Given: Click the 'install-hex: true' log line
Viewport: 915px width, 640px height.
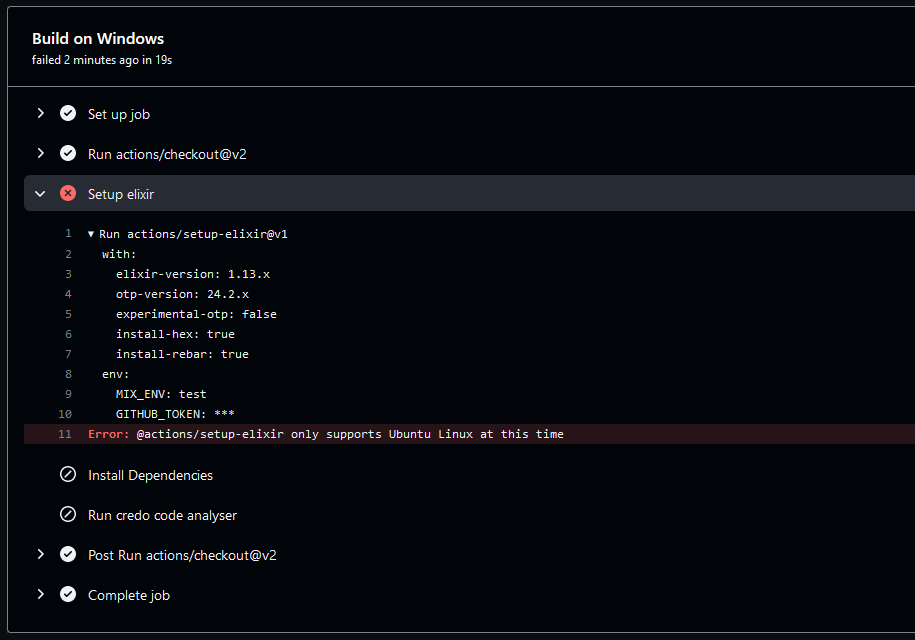Looking at the screenshot, I should (175, 334).
